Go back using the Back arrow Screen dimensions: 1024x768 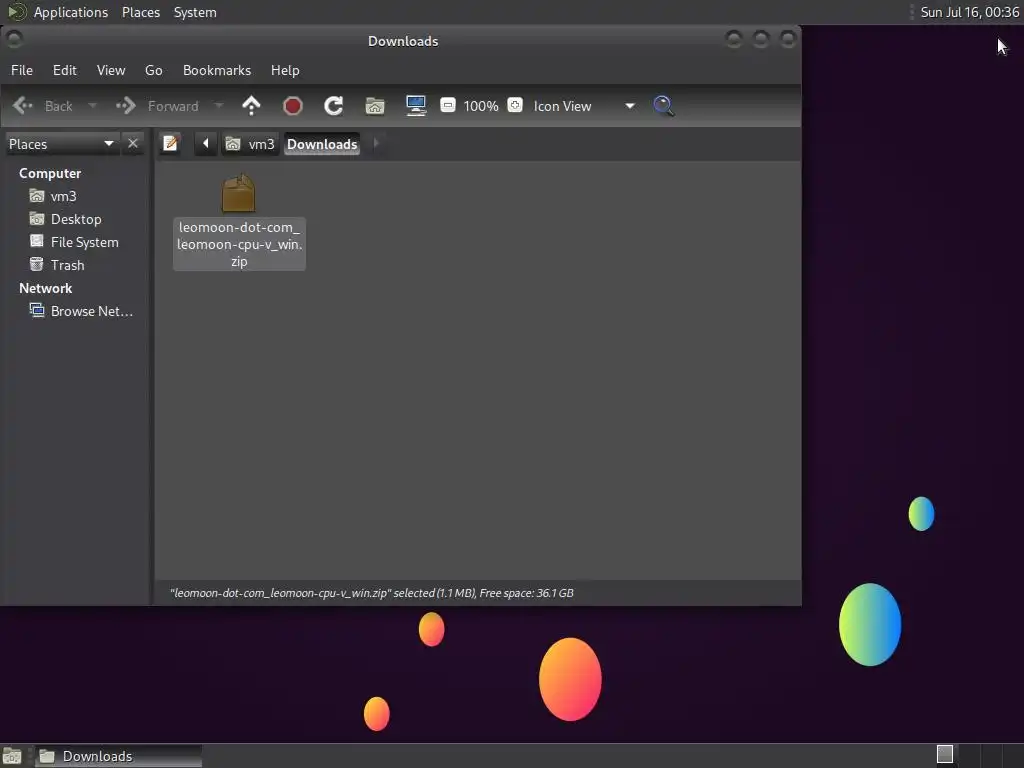click(42, 106)
